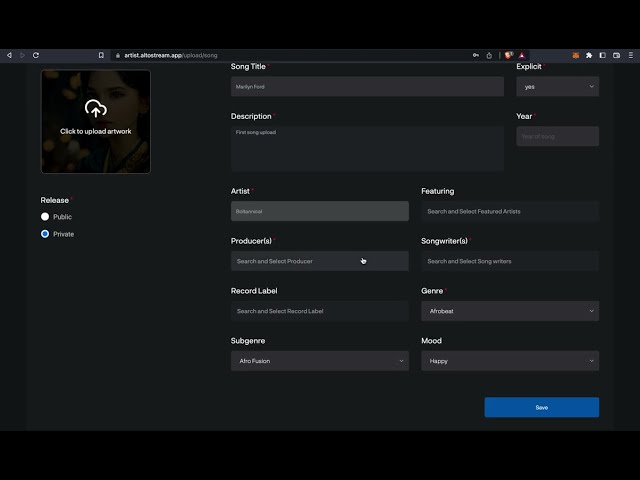Click the blue Save button
Viewport: 640px width, 480px height.
[542, 407]
